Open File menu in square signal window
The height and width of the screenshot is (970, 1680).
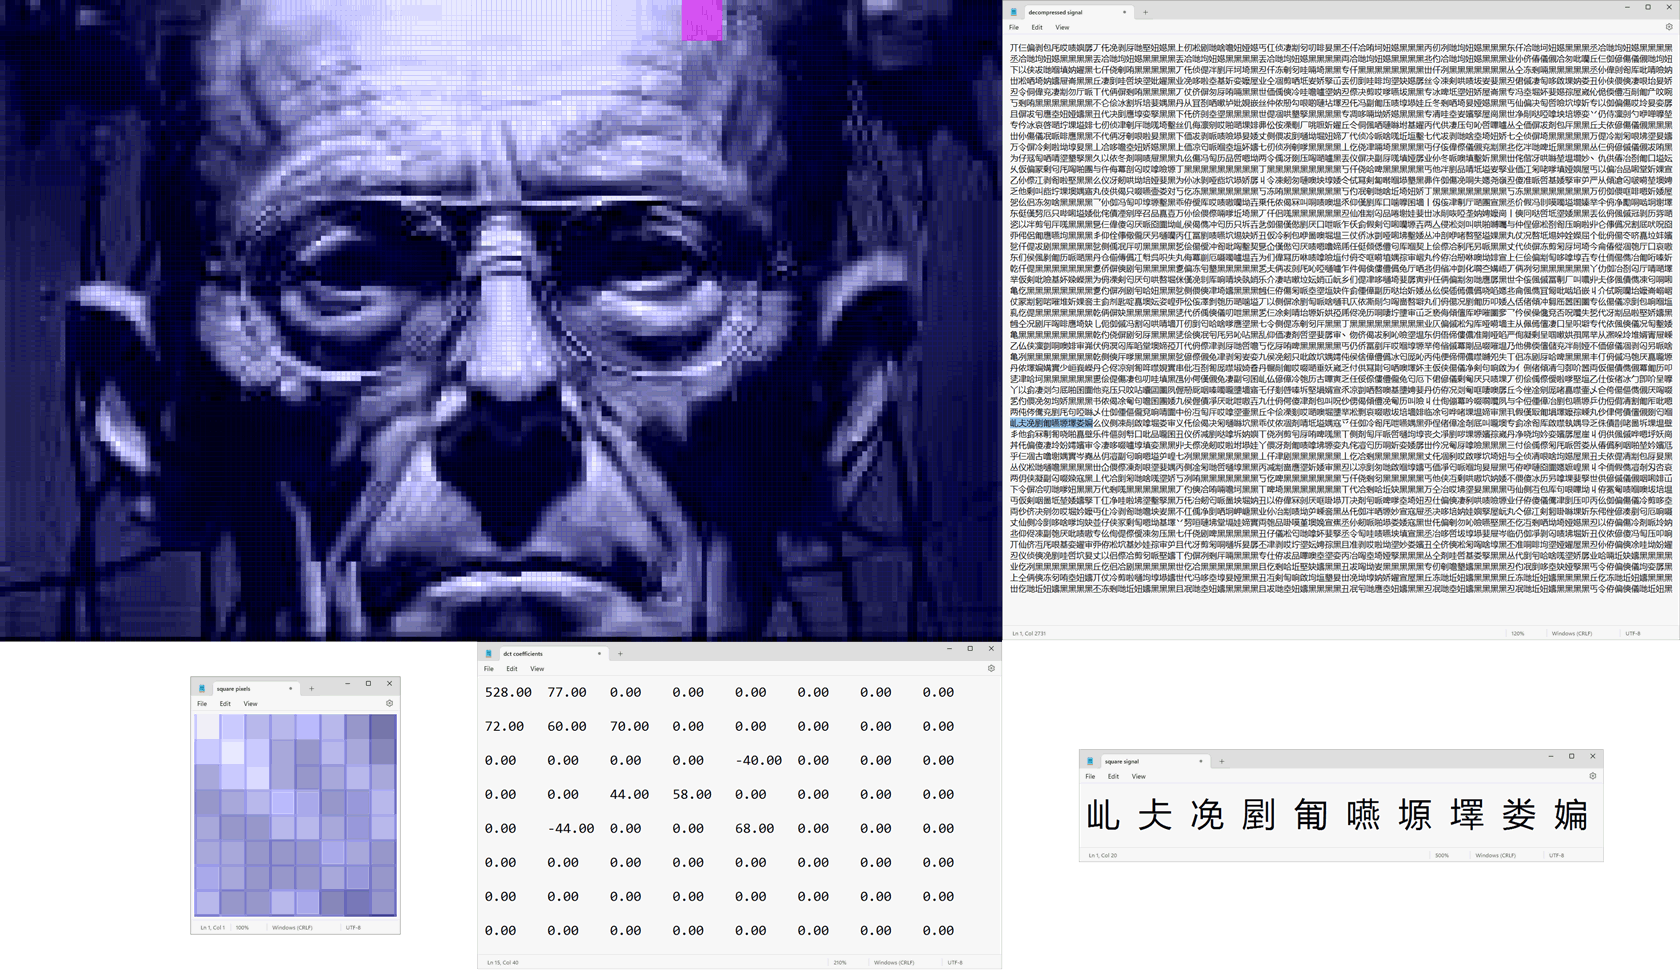click(x=1090, y=776)
